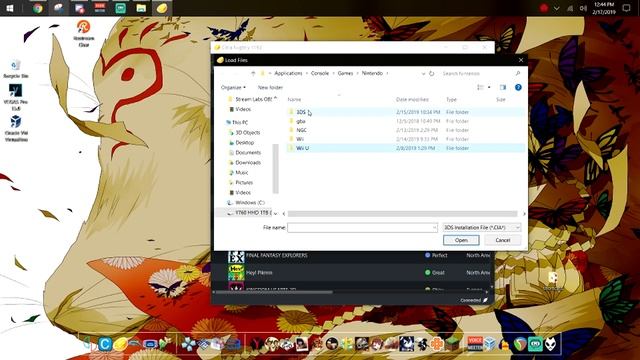Open the Windows Start menu

[x=10, y=8]
